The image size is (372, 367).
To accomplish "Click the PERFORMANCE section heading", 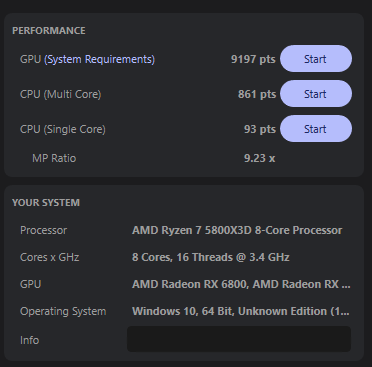I will 49,31.
